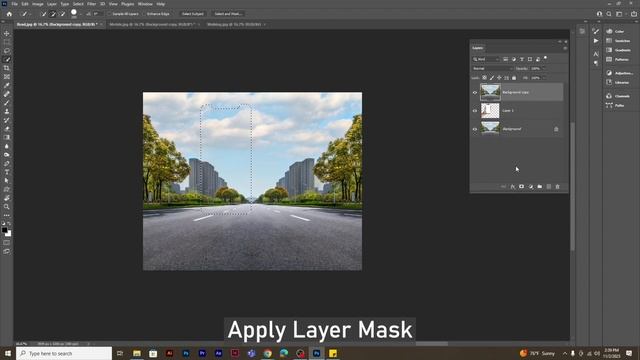640x360 pixels.
Task: Open the Filter menu
Action: pos(91,4)
